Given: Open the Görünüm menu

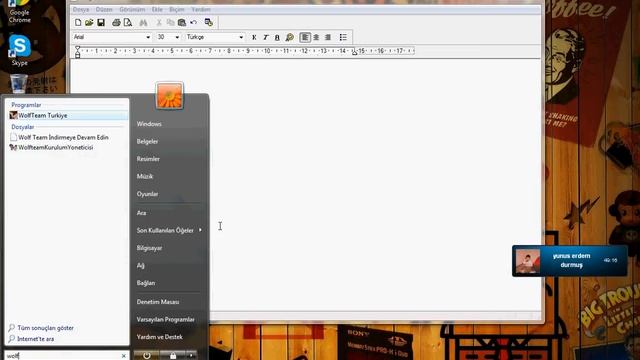Looking at the screenshot, I should pos(132,9).
